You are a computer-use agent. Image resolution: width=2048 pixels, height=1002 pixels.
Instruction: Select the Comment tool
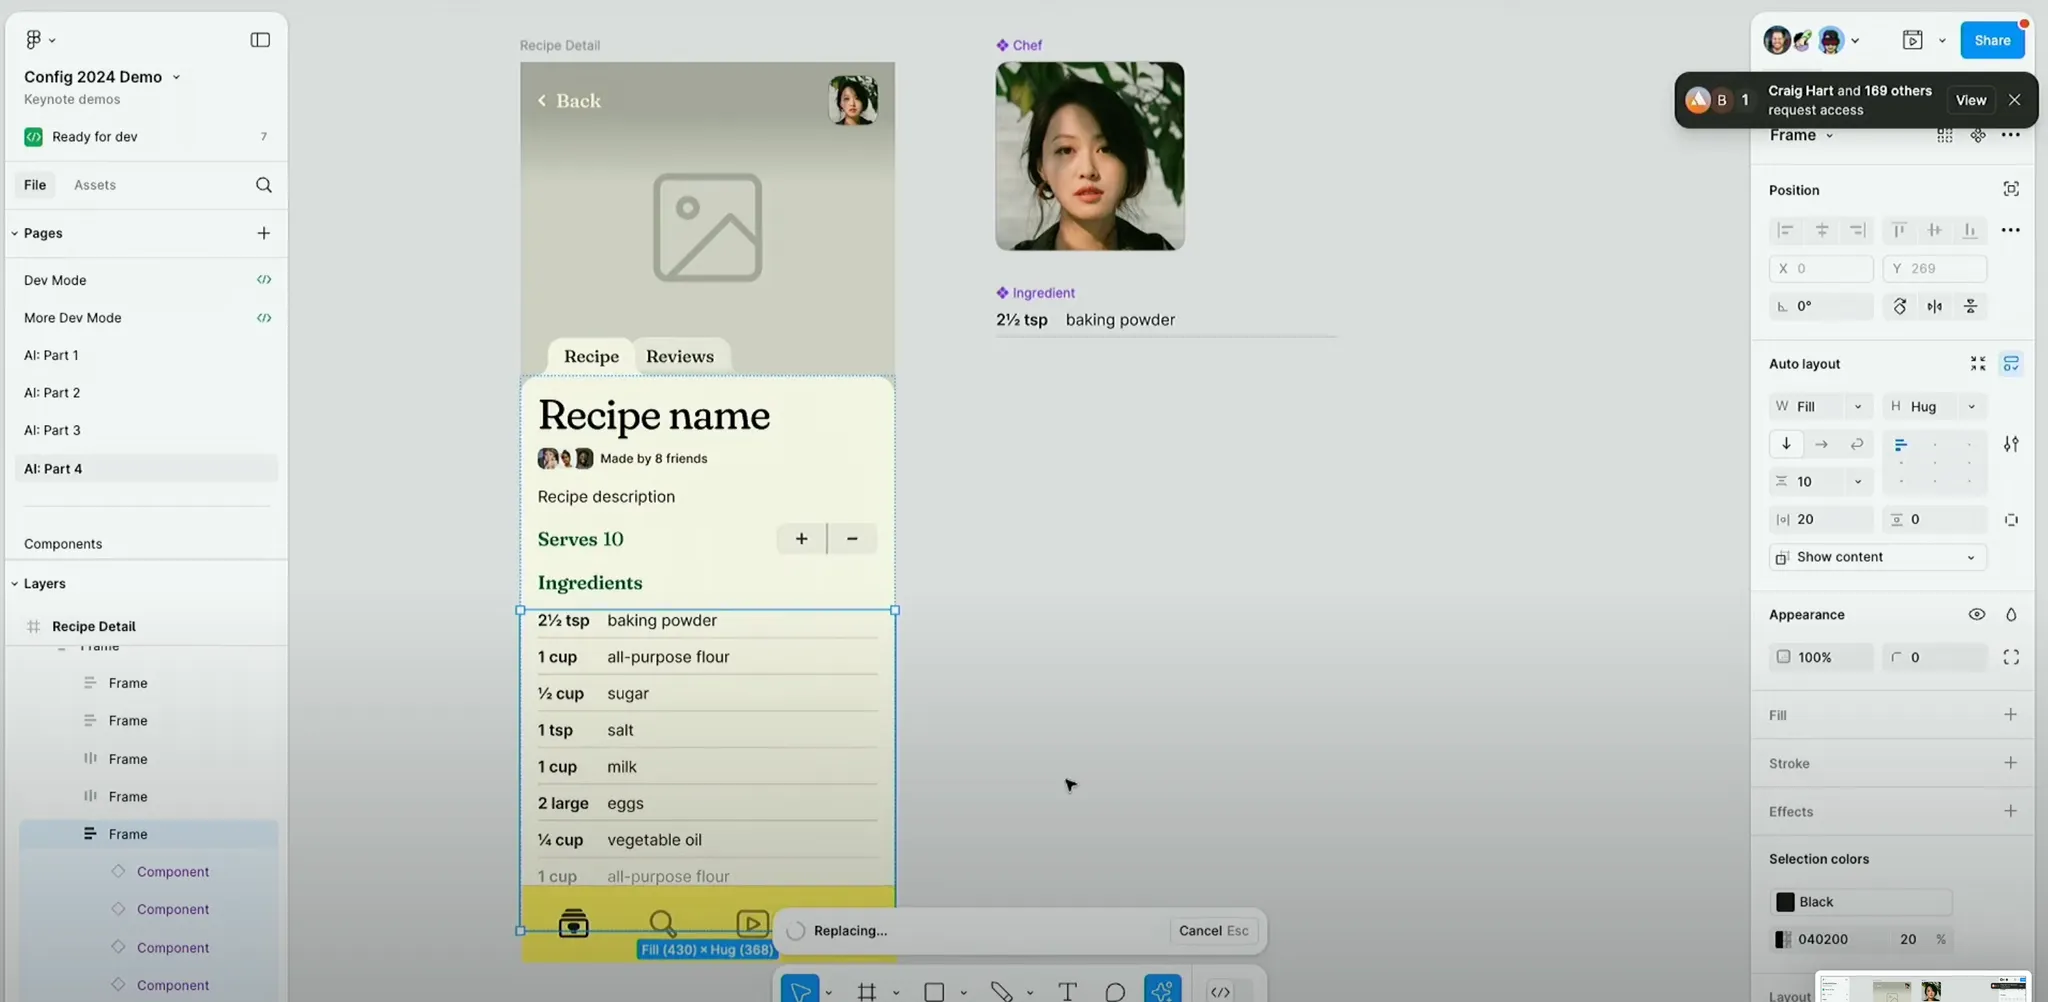(1115, 991)
